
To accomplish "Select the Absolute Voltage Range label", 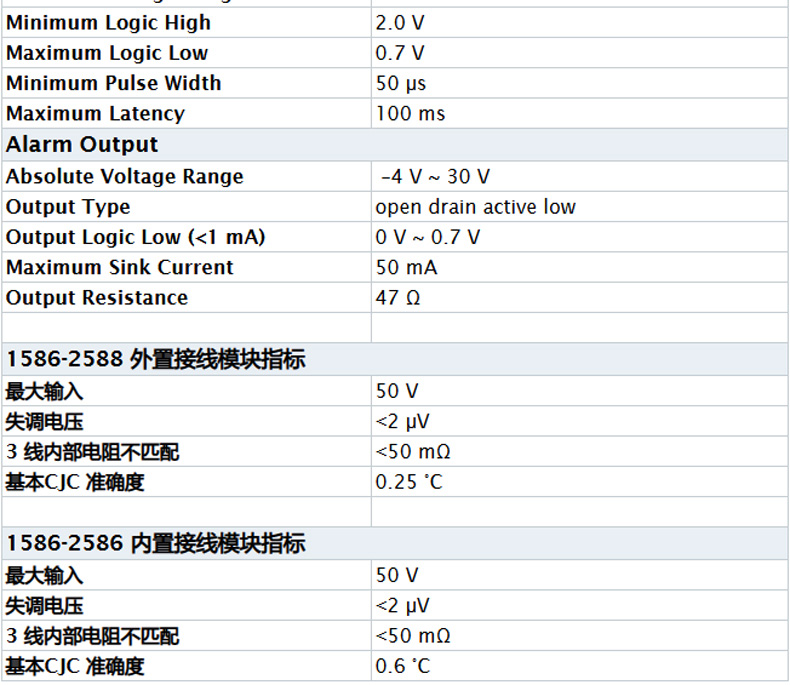I will click(124, 176).
